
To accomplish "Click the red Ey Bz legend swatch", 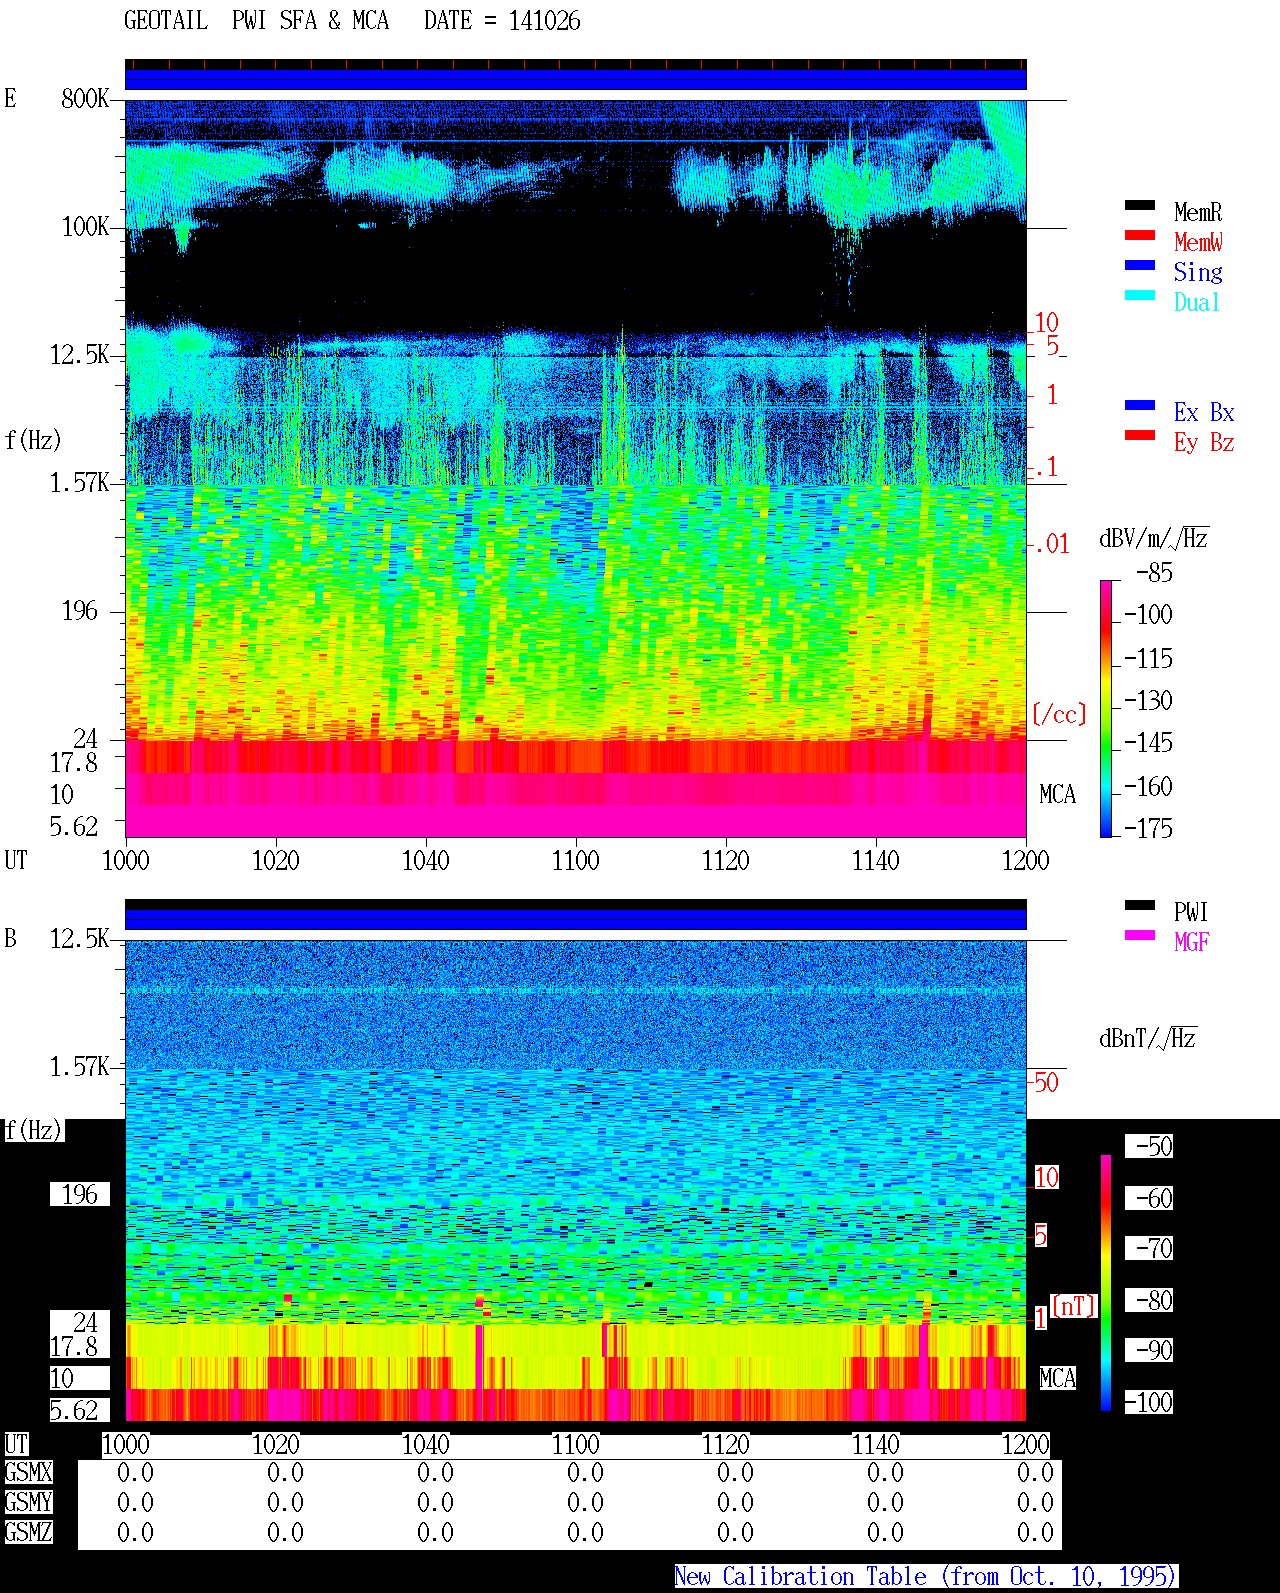I will [x=1140, y=436].
